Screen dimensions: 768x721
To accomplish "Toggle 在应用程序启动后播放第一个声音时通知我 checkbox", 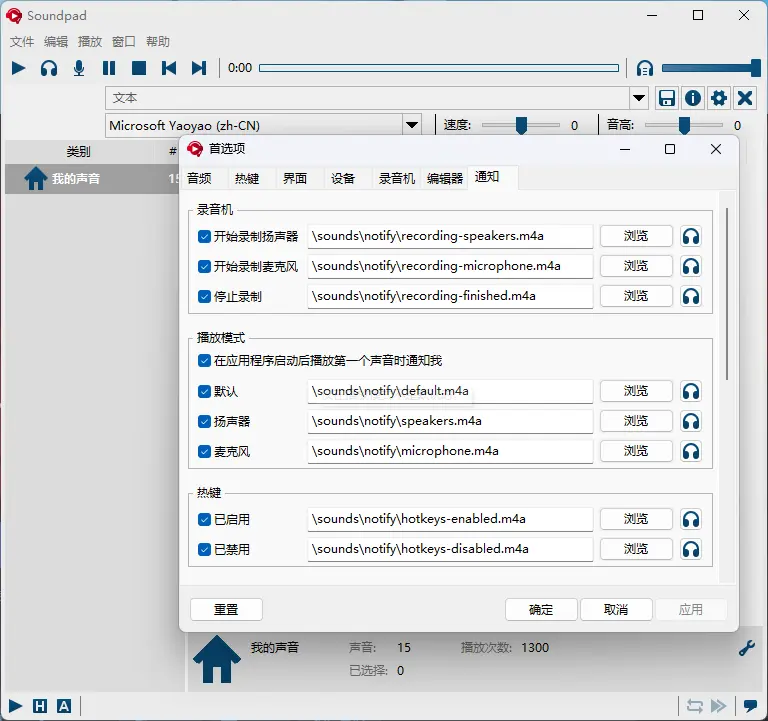I will (x=204, y=361).
